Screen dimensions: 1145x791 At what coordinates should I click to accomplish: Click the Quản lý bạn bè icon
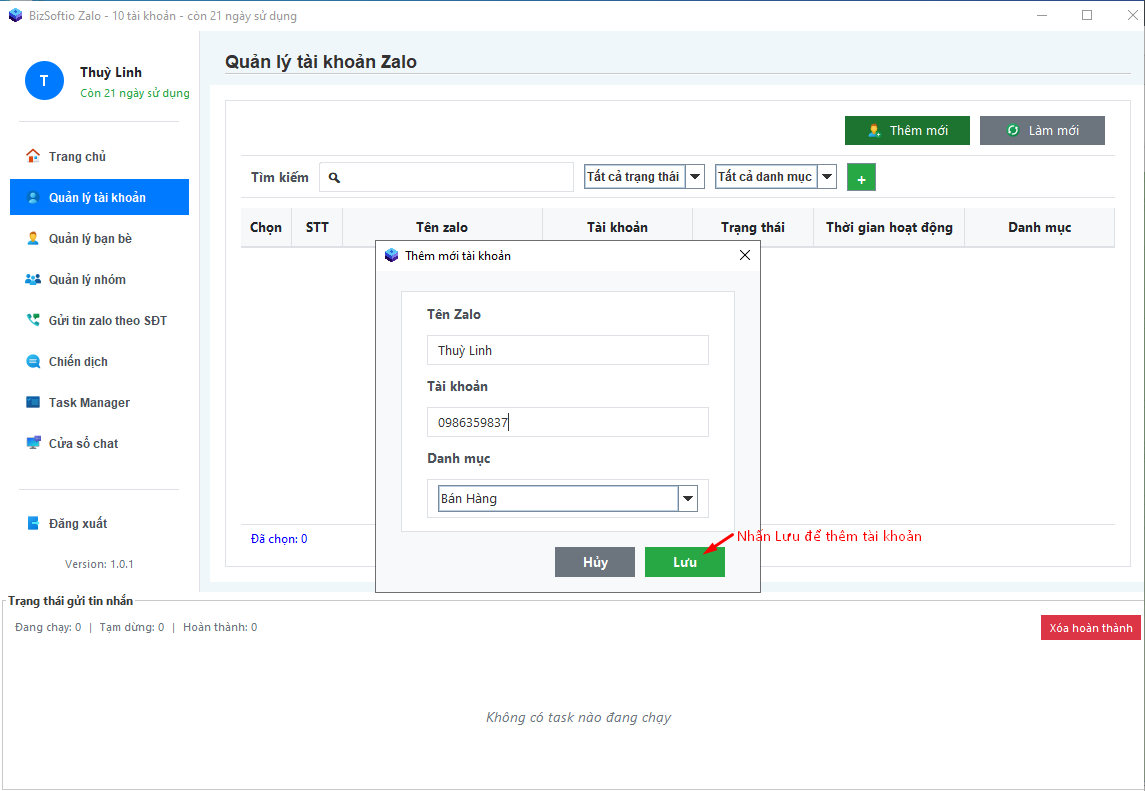[x=33, y=238]
